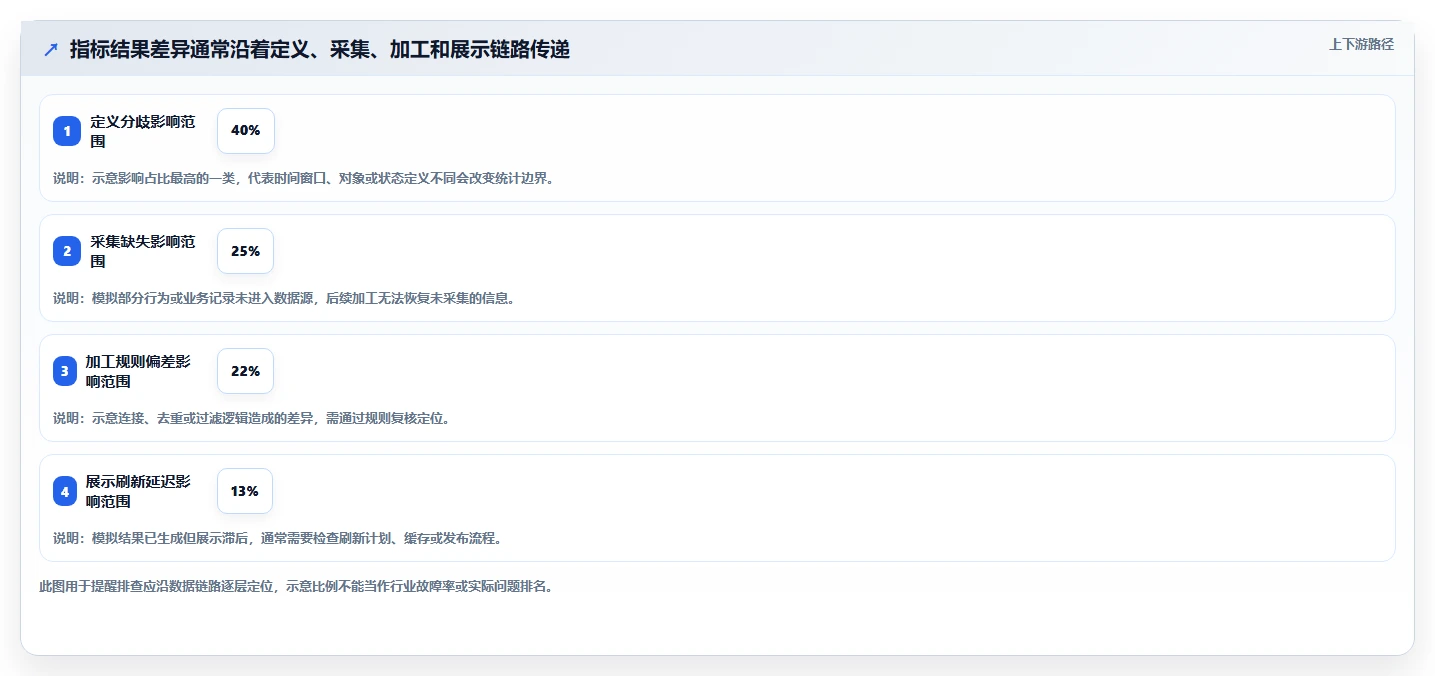Image resolution: width=1435 pixels, height=676 pixels.
Task: Click the 加工规则偏差影响范围 label
Action: (x=138, y=371)
